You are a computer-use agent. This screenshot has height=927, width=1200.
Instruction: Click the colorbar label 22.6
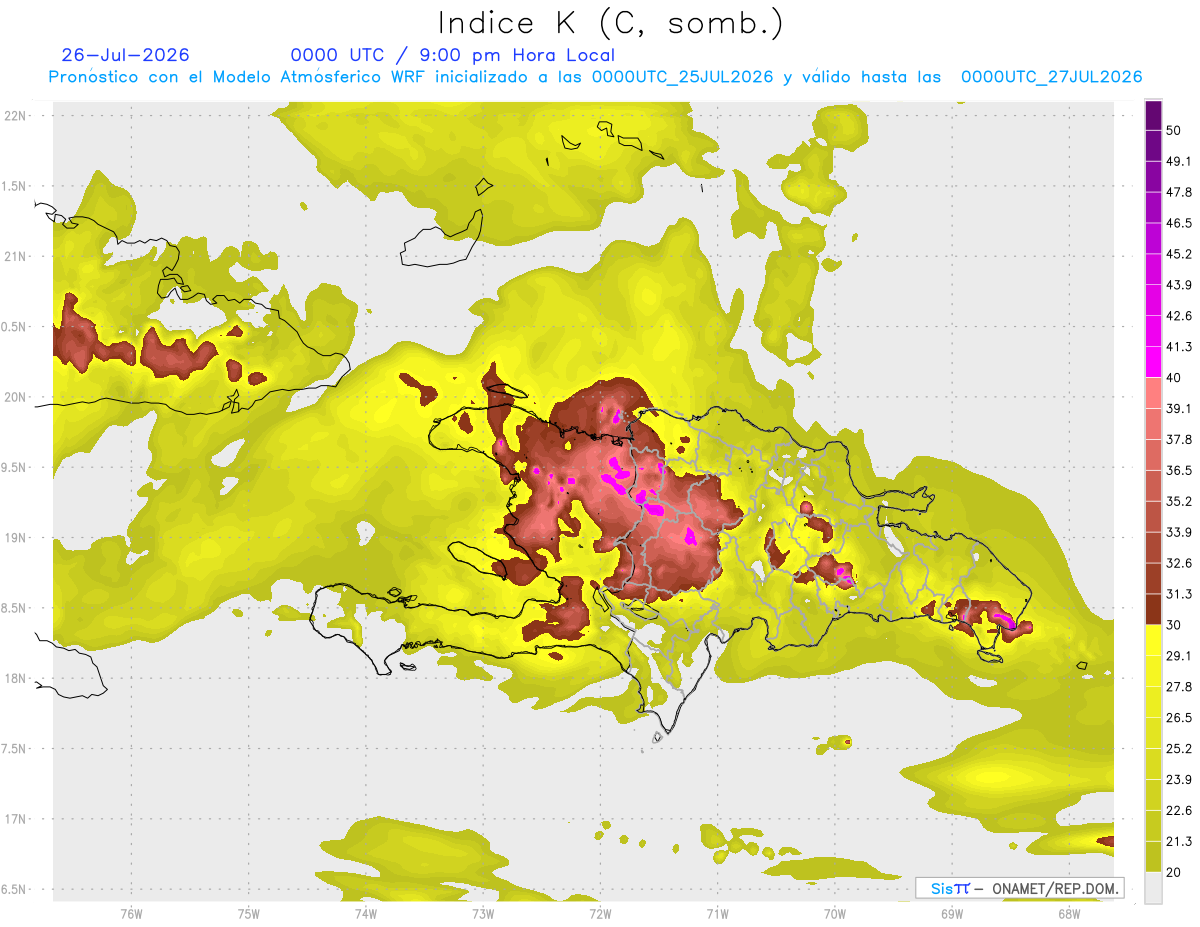(x=1179, y=810)
